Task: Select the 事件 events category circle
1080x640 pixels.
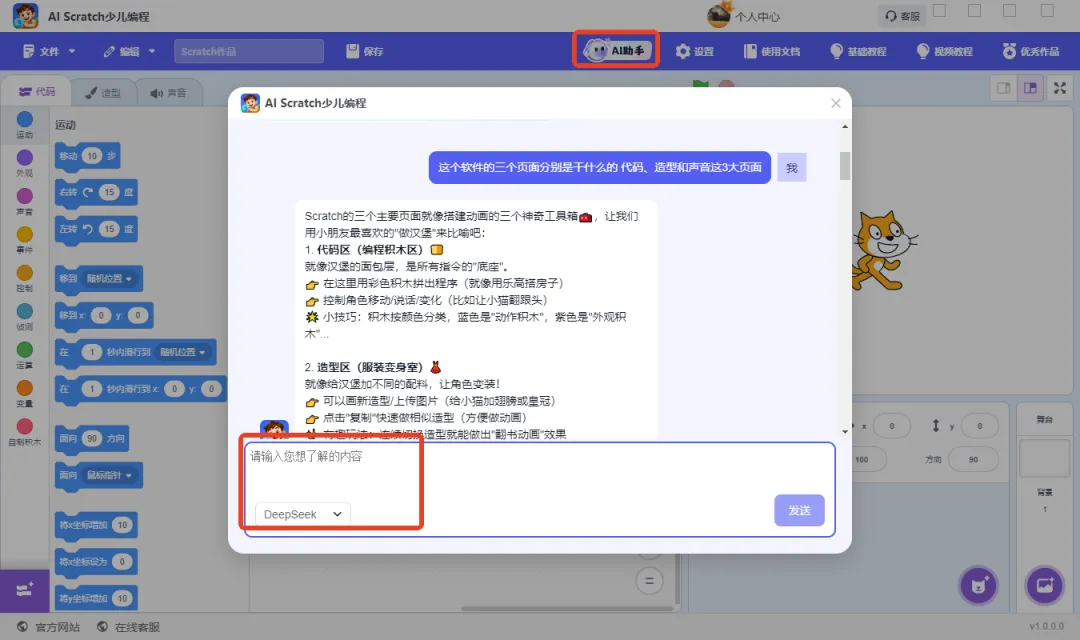Action: (x=25, y=235)
